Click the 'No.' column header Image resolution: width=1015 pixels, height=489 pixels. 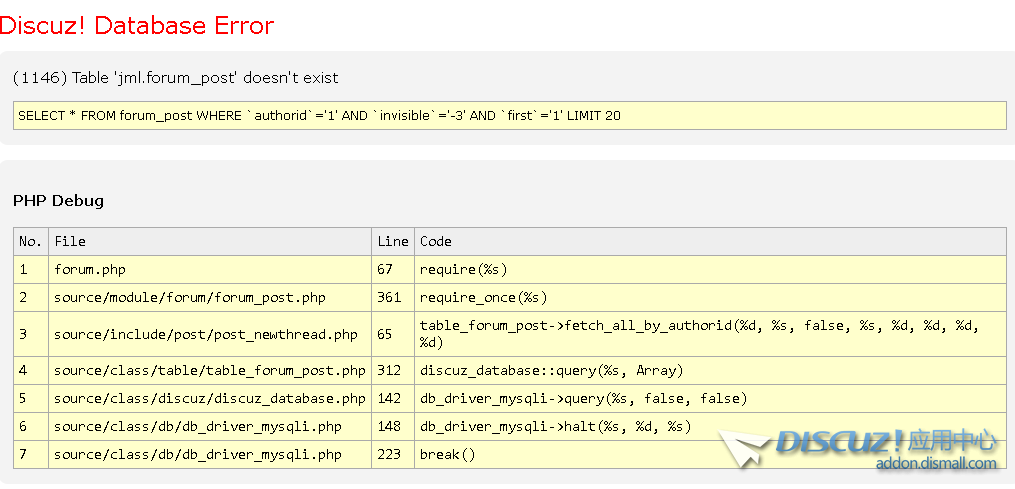coord(31,242)
